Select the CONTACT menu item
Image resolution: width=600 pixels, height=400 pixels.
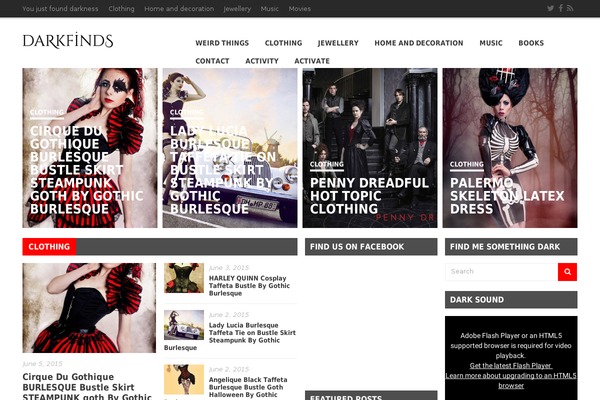pos(212,61)
